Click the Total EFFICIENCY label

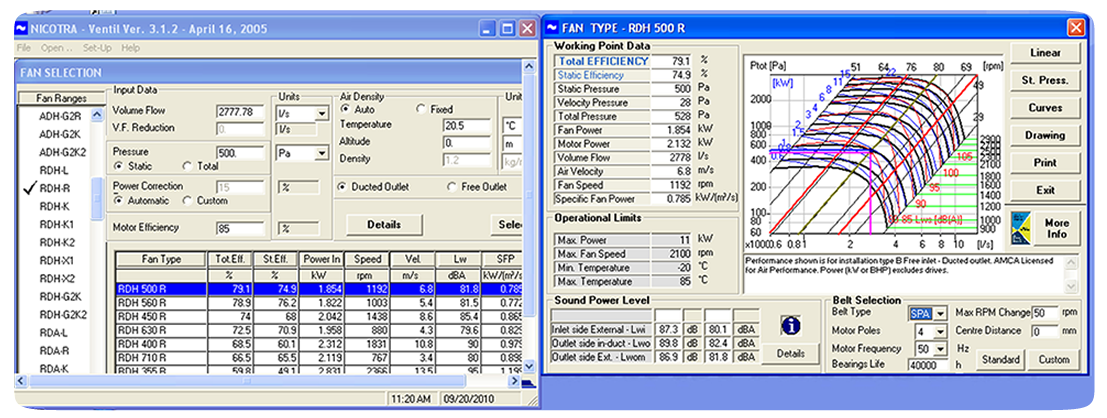pyautogui.click(x=602, y=61)
